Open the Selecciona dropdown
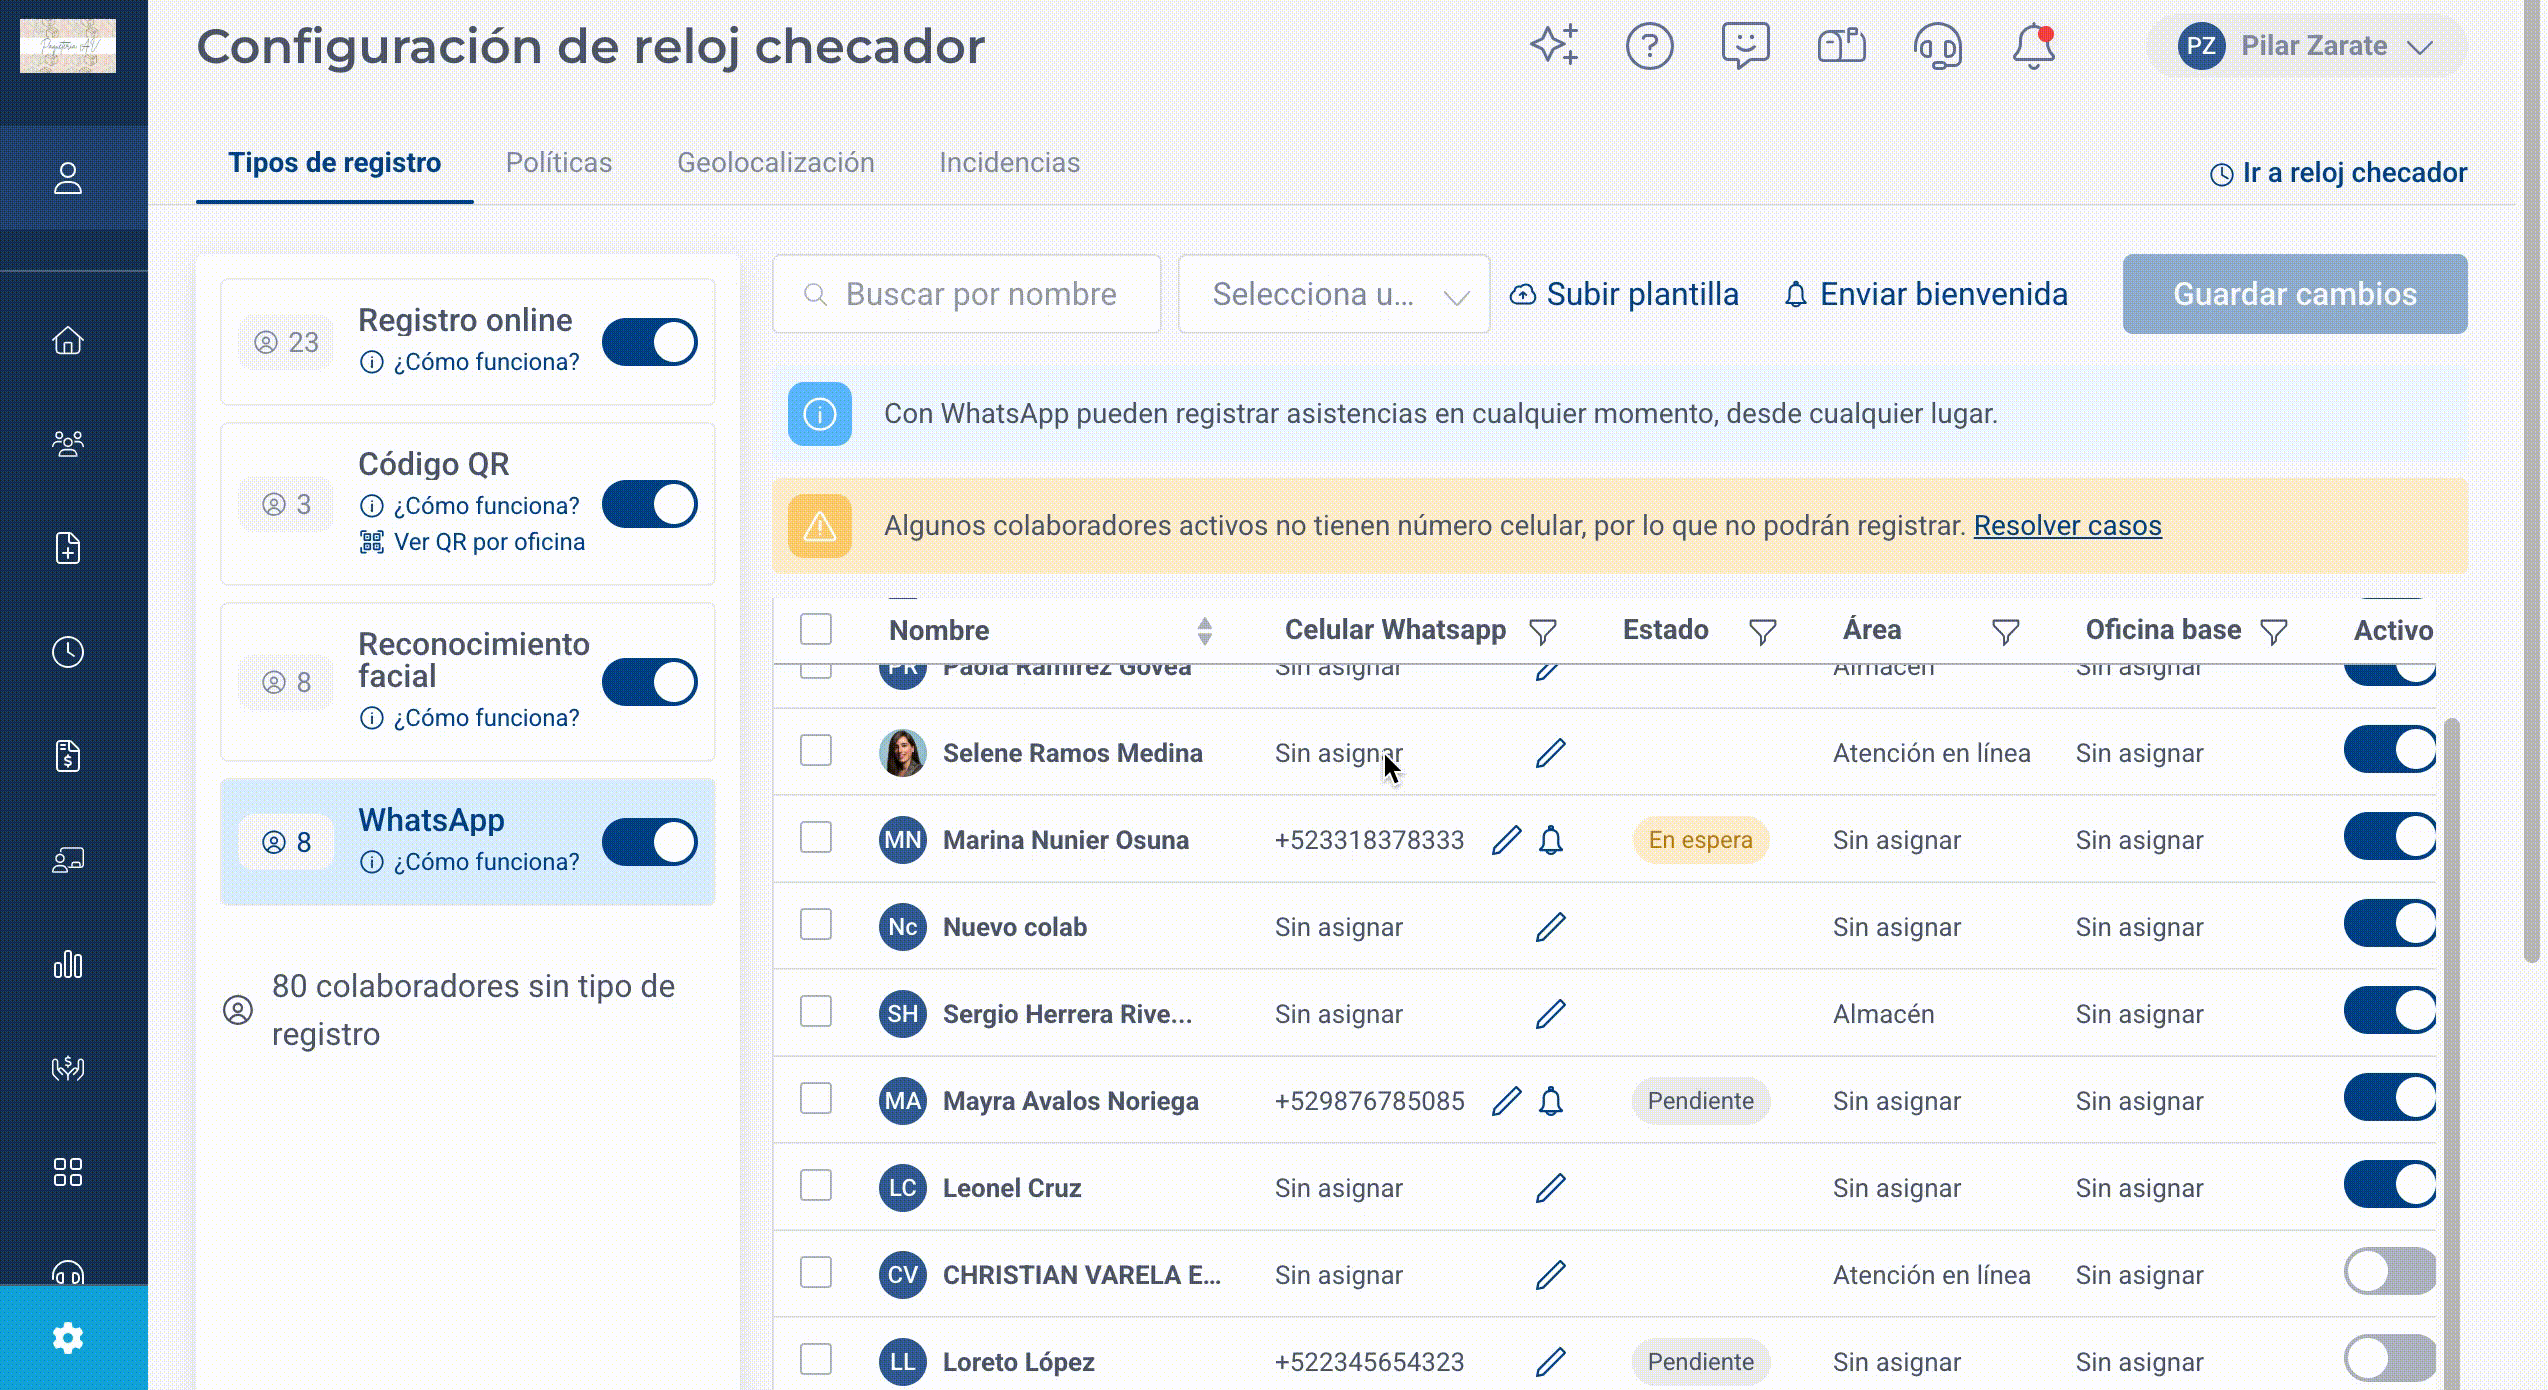This screenshot has width=2548, height=1390. click(x=1334, y=294)
